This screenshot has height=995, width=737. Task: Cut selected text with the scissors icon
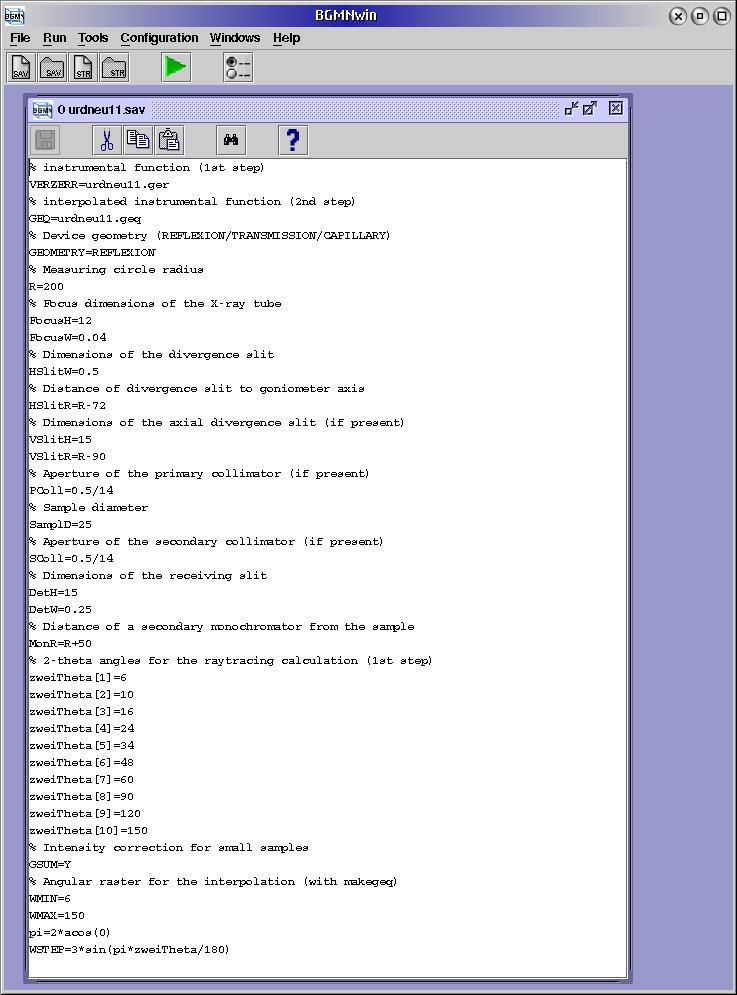[107, 140]
